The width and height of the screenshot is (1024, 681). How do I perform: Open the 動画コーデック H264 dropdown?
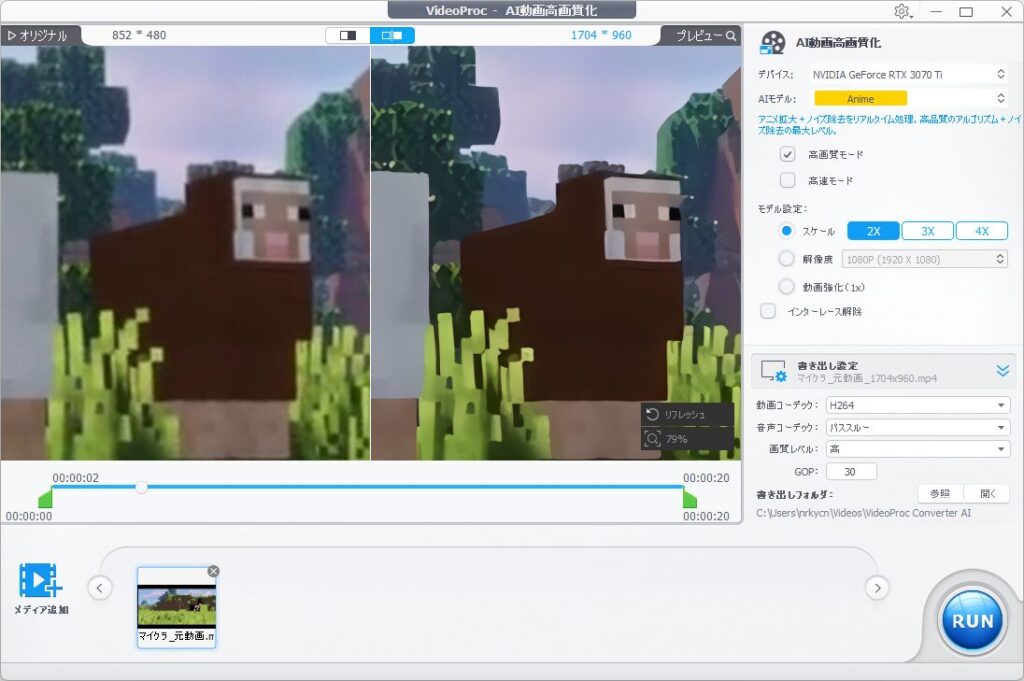click(918, 405)
